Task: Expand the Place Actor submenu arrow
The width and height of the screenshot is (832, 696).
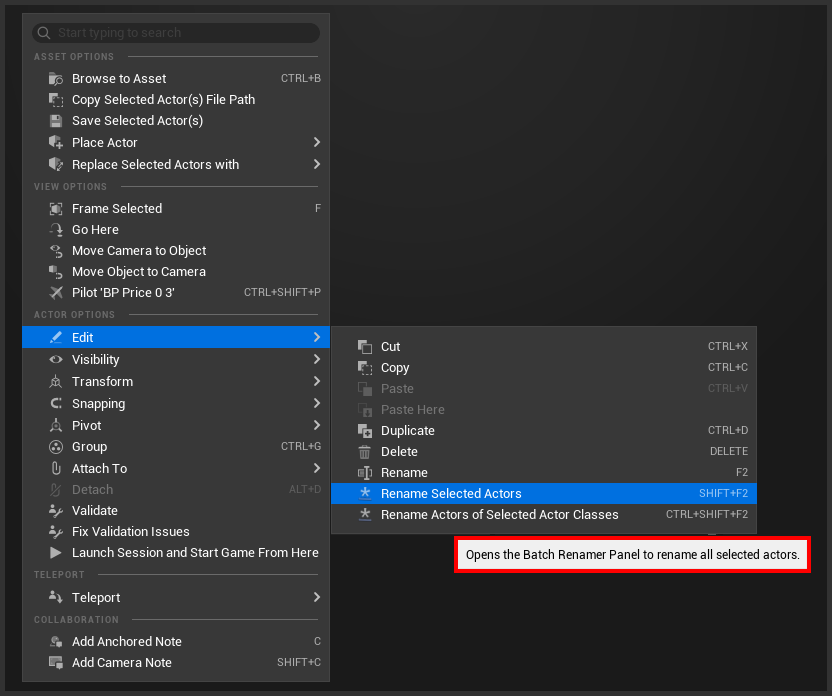Action: click(317, 142)
